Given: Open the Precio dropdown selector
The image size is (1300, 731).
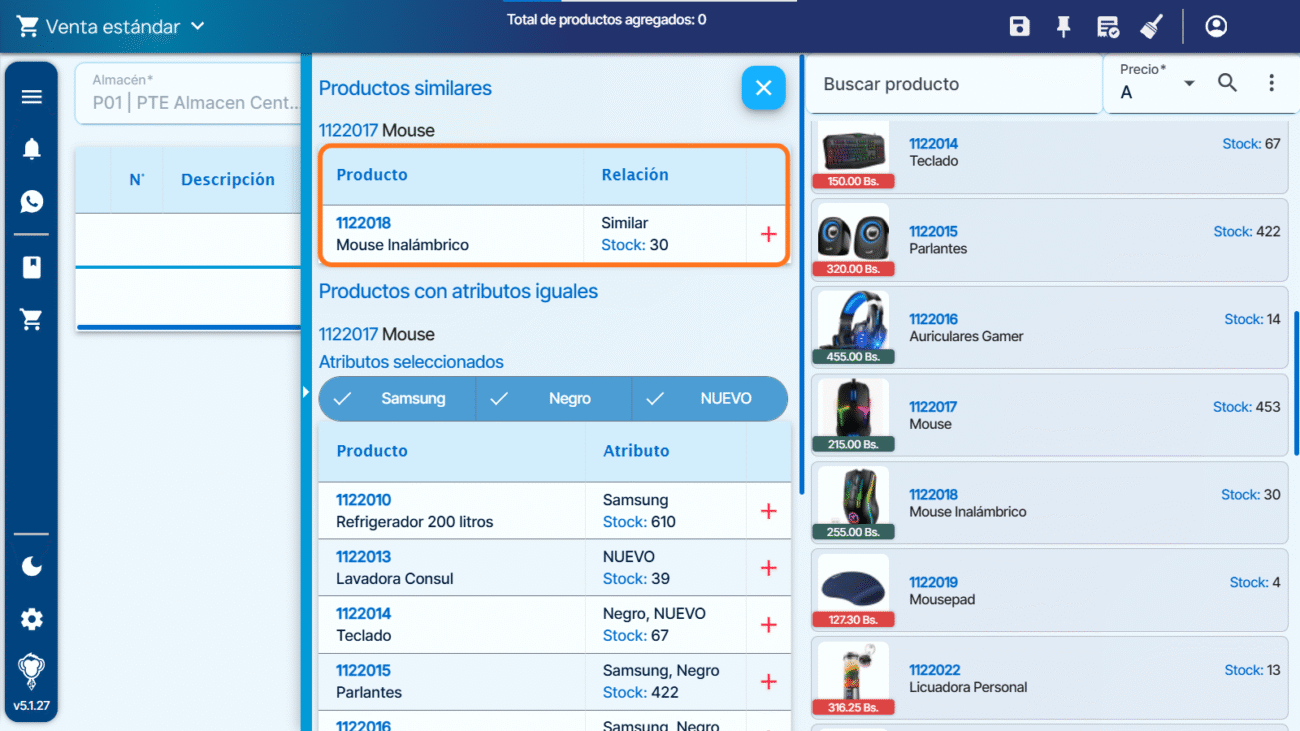Looking at the screenshot, I should (1157, 84).
